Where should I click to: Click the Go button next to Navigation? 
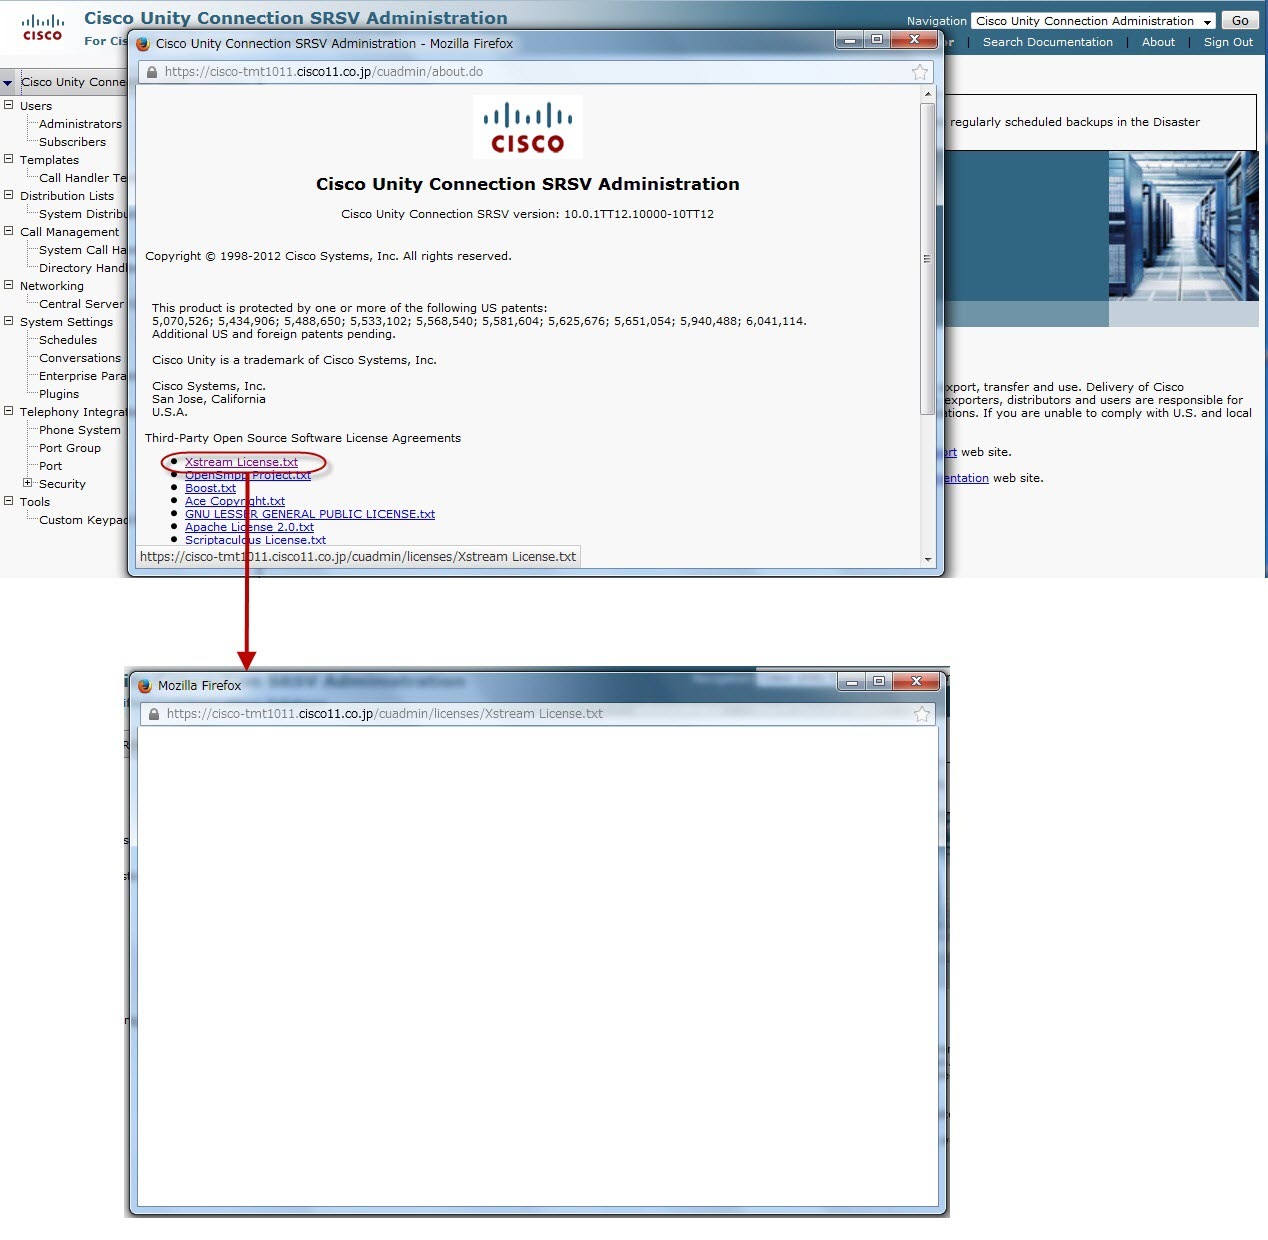pos(1239,21)
